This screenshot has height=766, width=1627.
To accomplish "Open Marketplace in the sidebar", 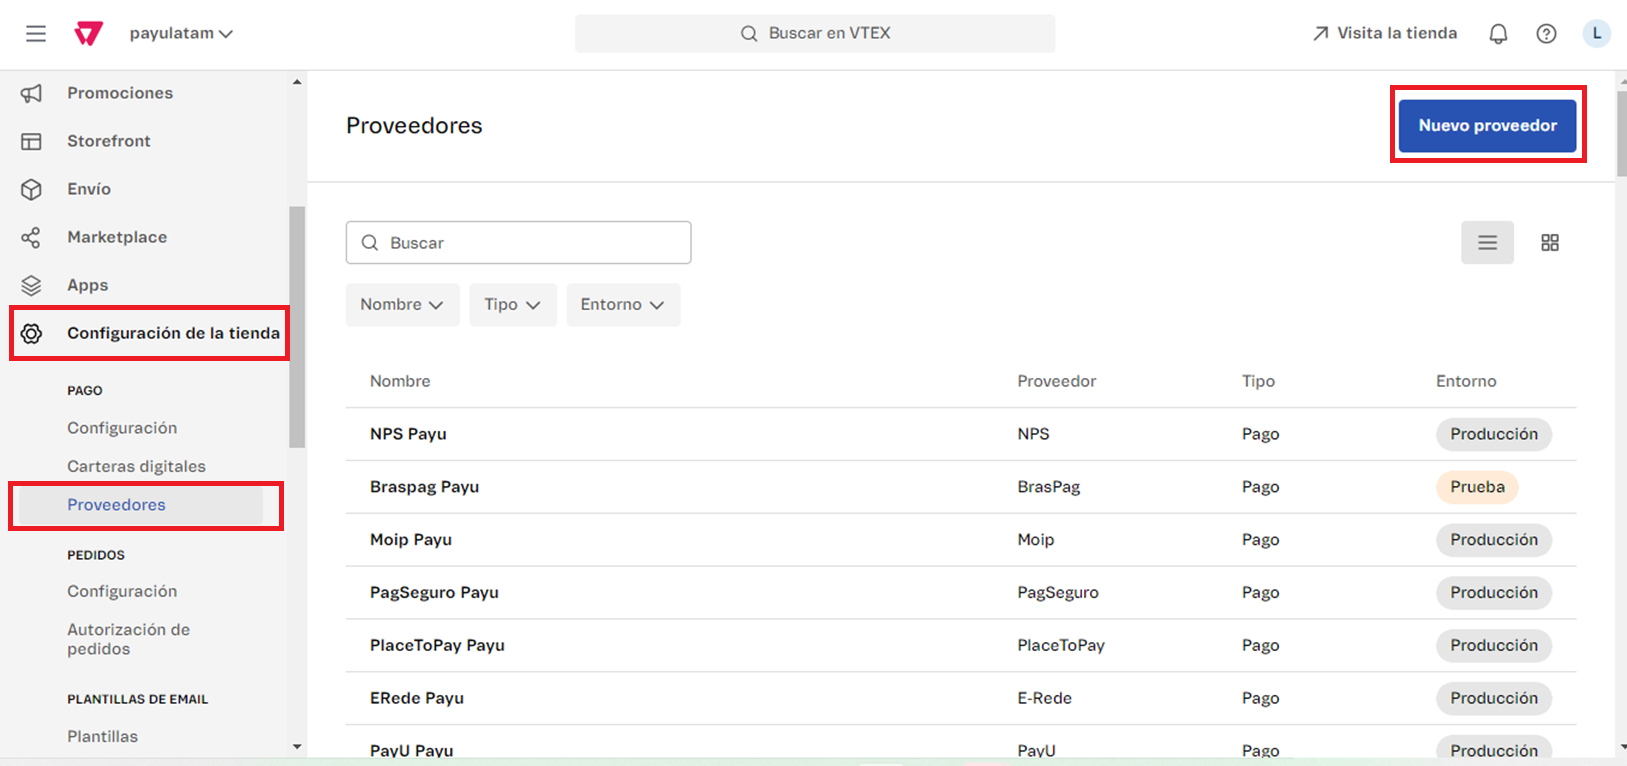I will (117, 237).
